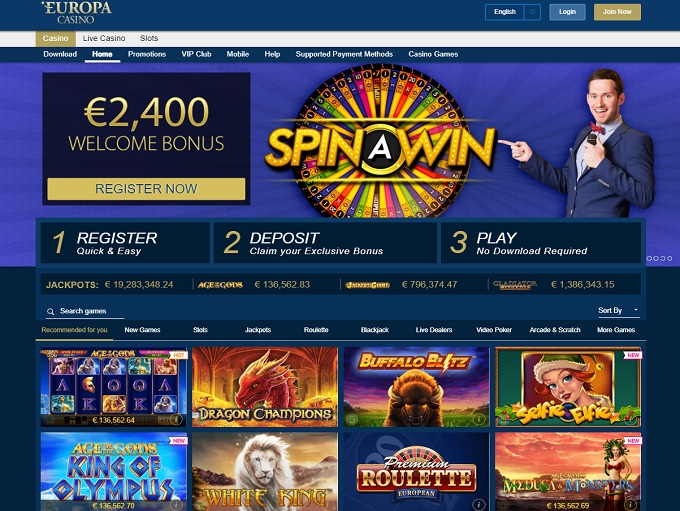Viewport: 680px width, 511px height.
Task: Select the last banner carousel dot
Action: 670,259
